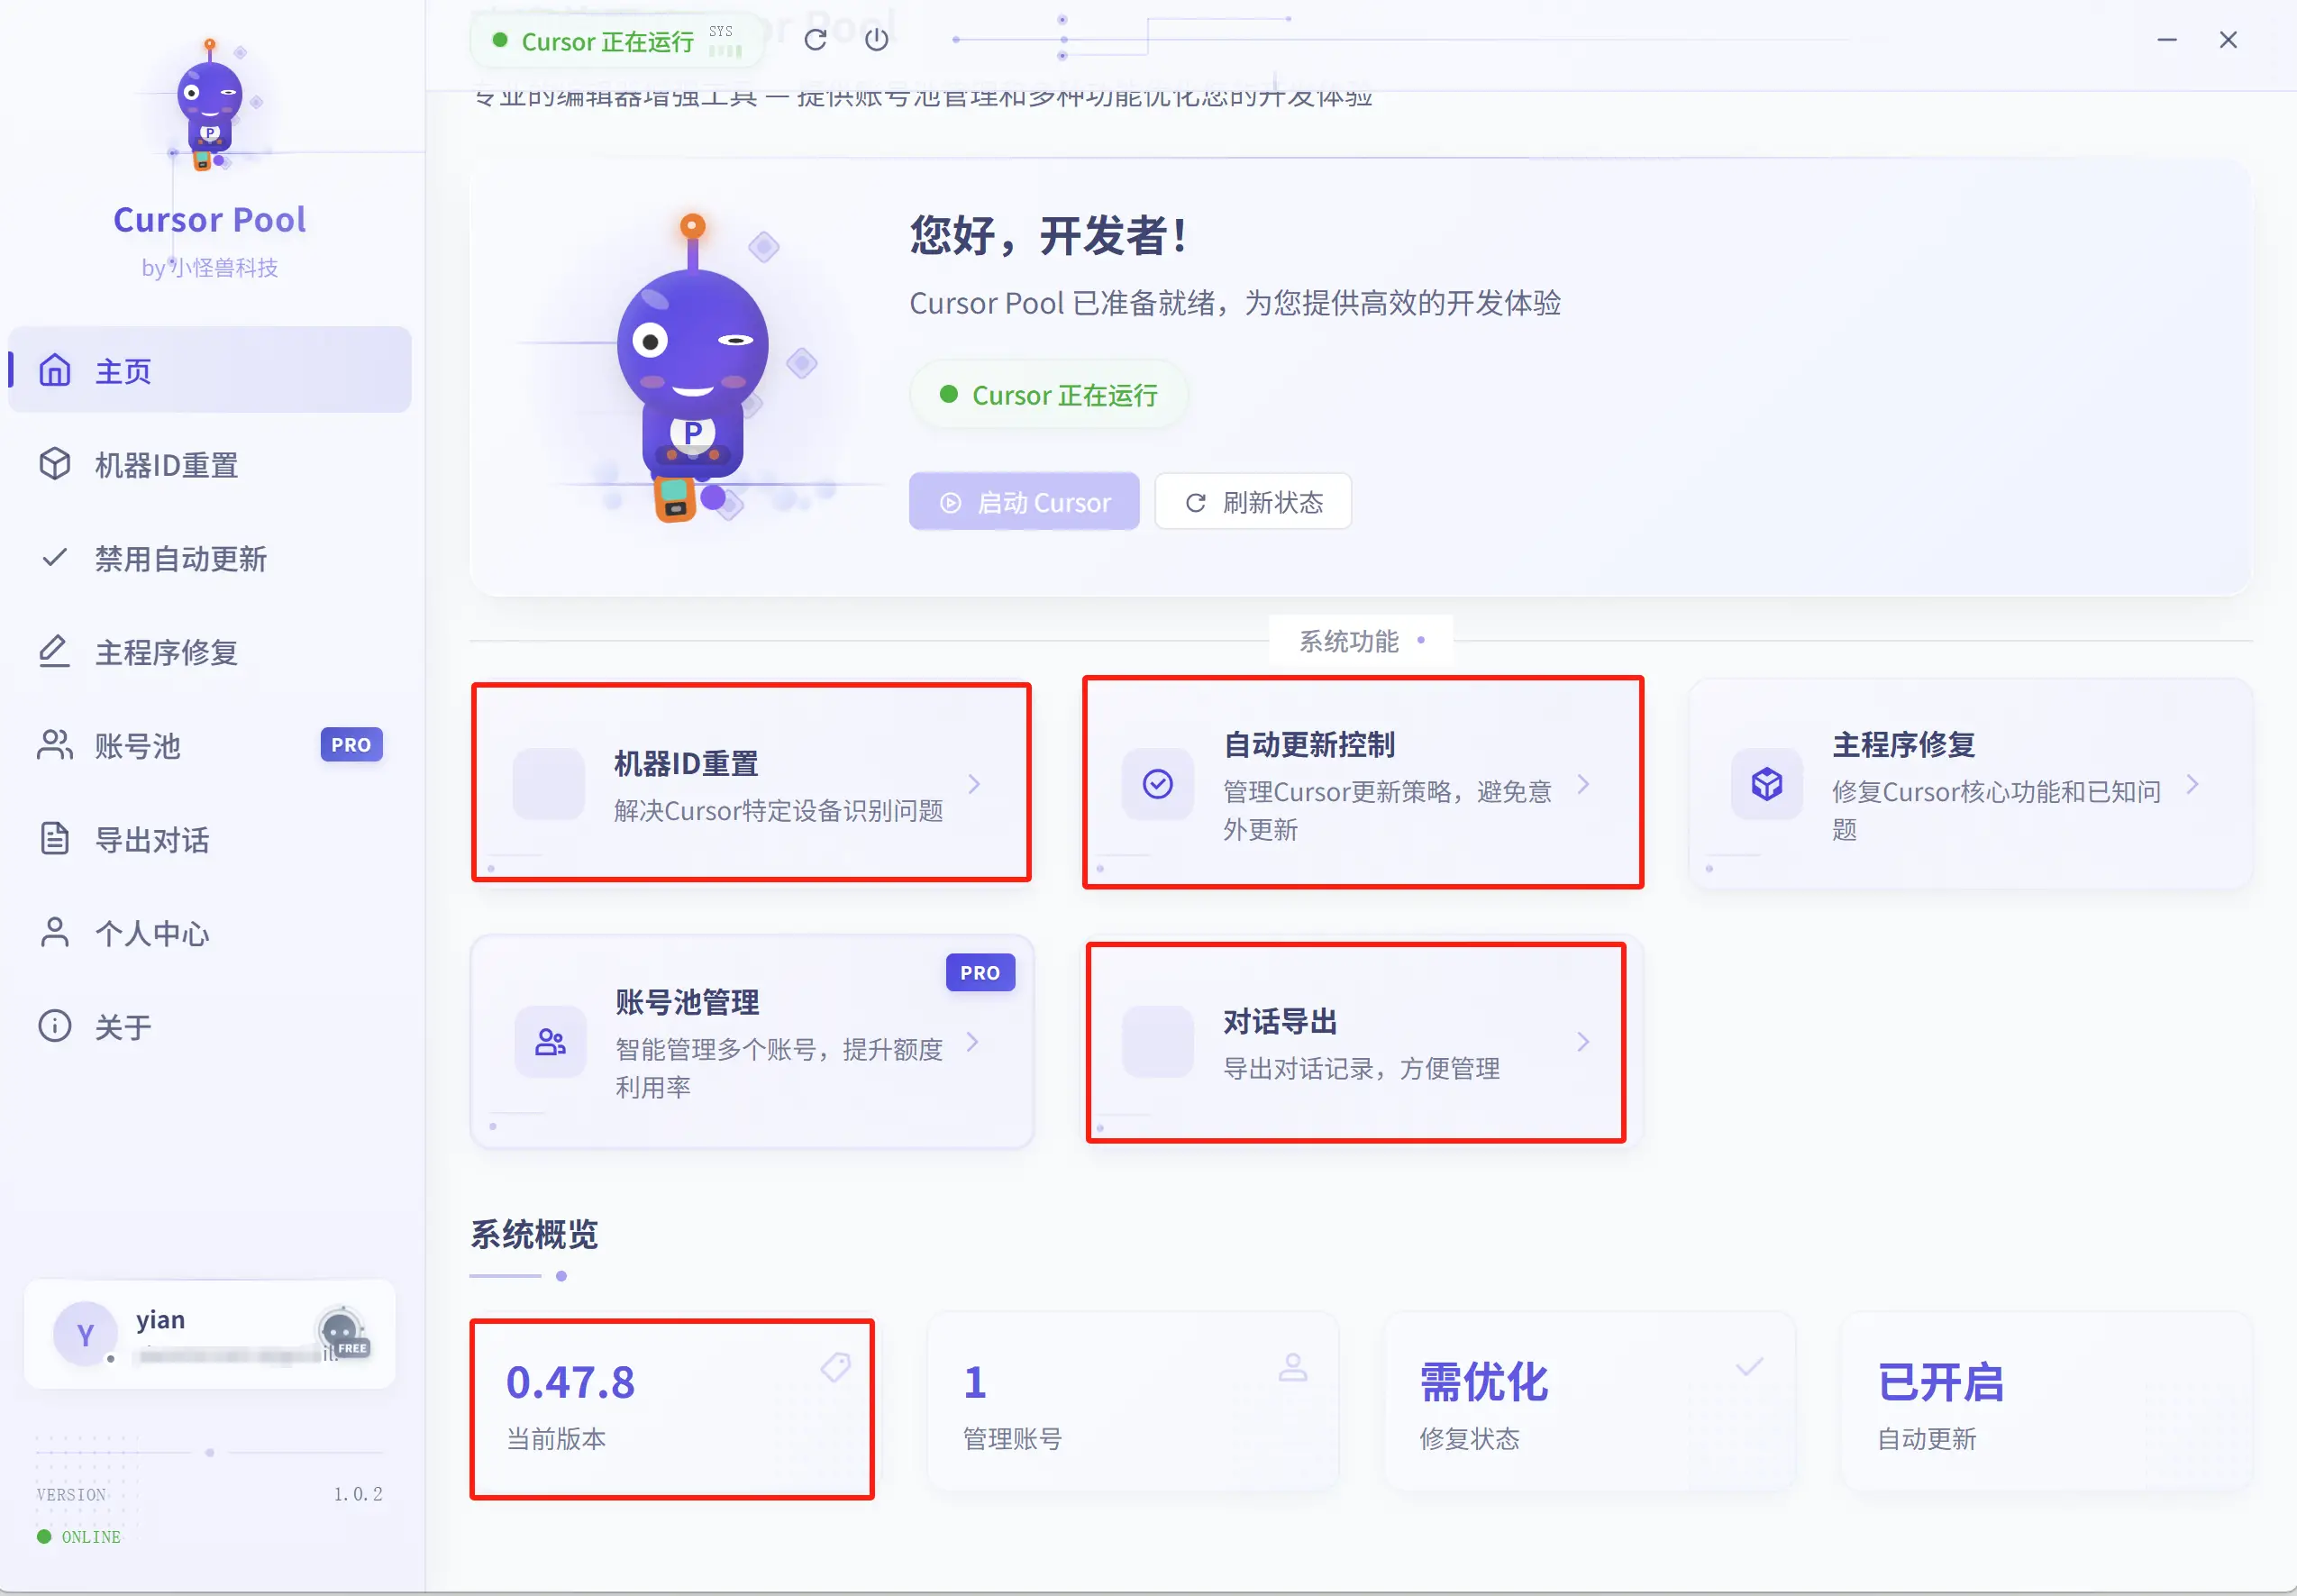Minimize the Cursor Pool window

[x=2167, y=40]
